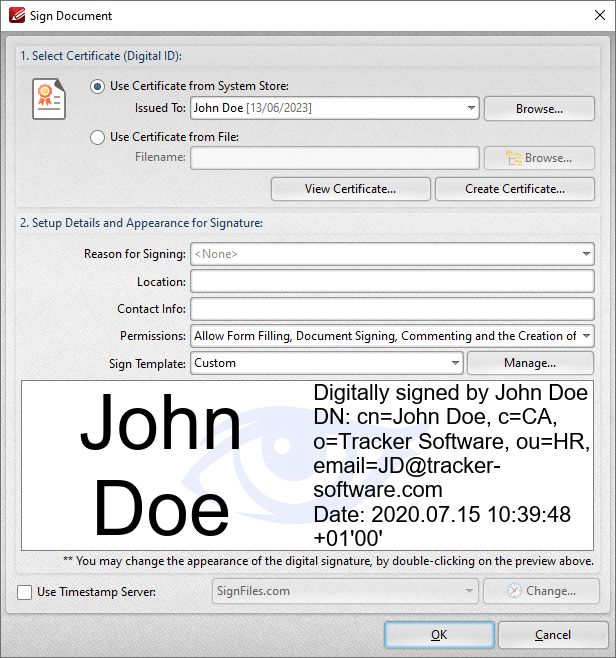Image resolution: width=616 pixels, height=658 pixels.
Task: Click the '1. Select Certificate (Digital ID):' heading
Action: point(101,56)
